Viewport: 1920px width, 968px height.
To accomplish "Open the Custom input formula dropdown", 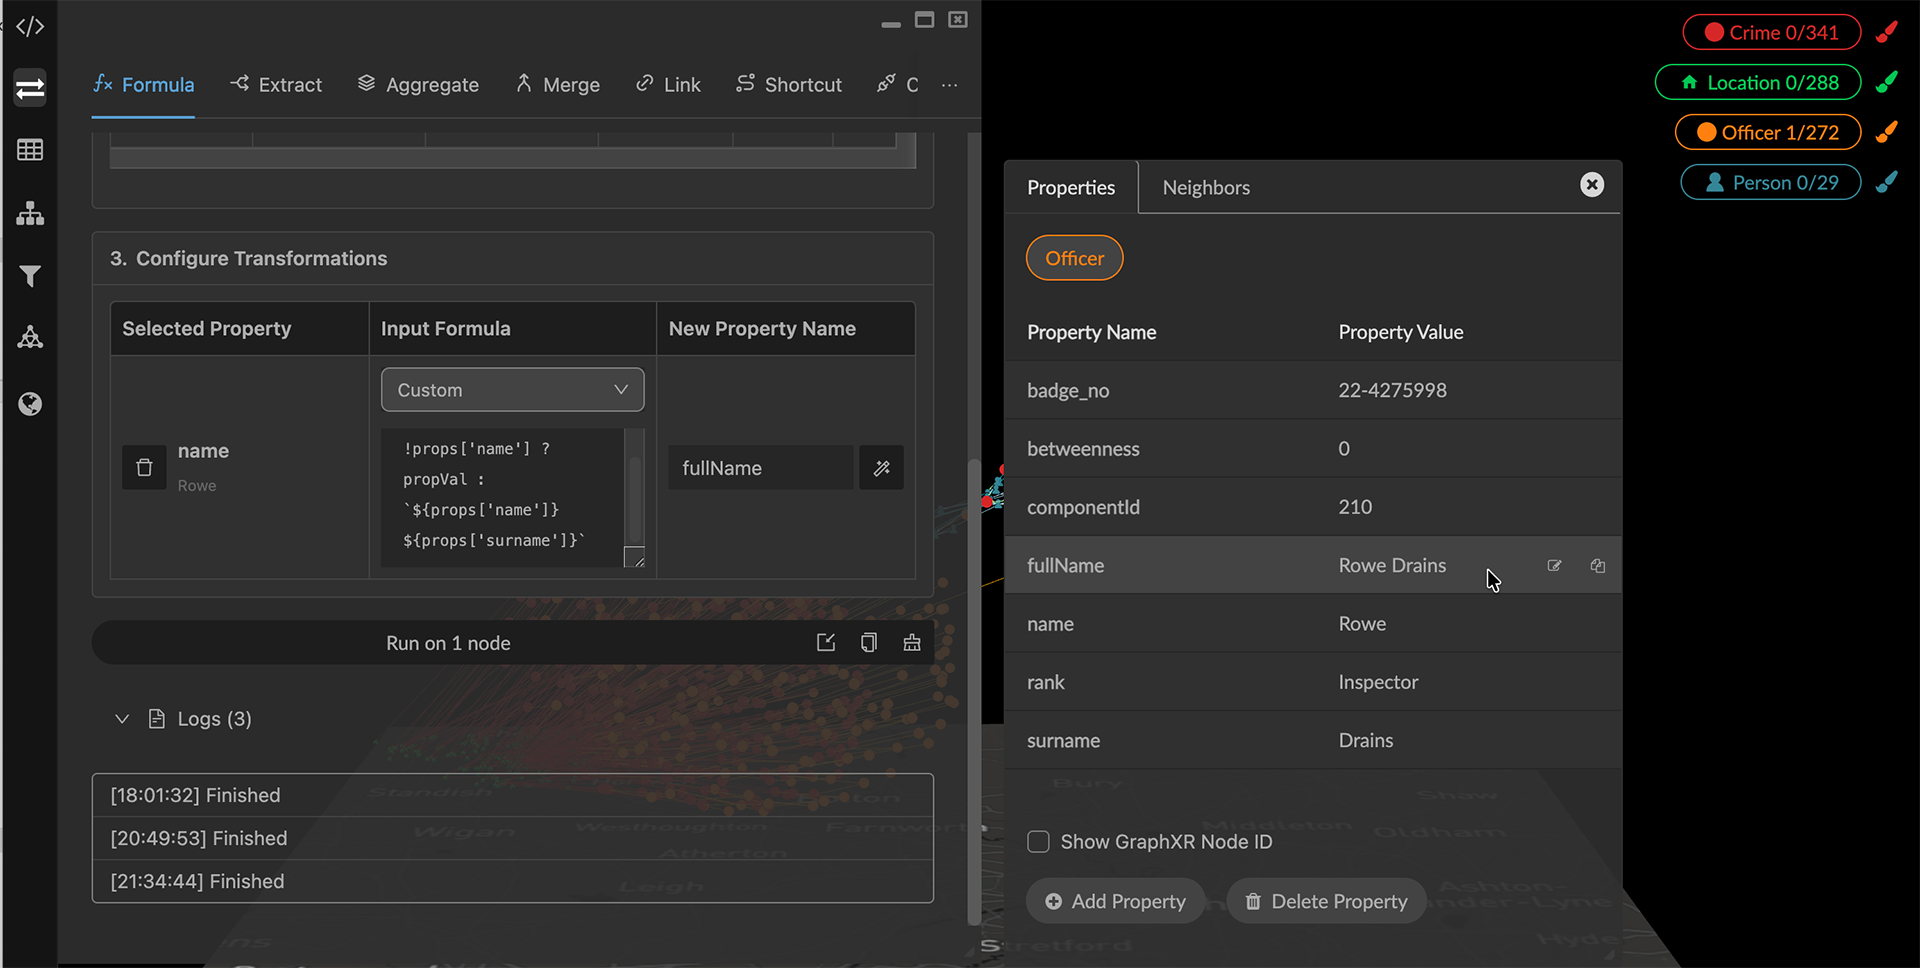I will pos(512,390).
